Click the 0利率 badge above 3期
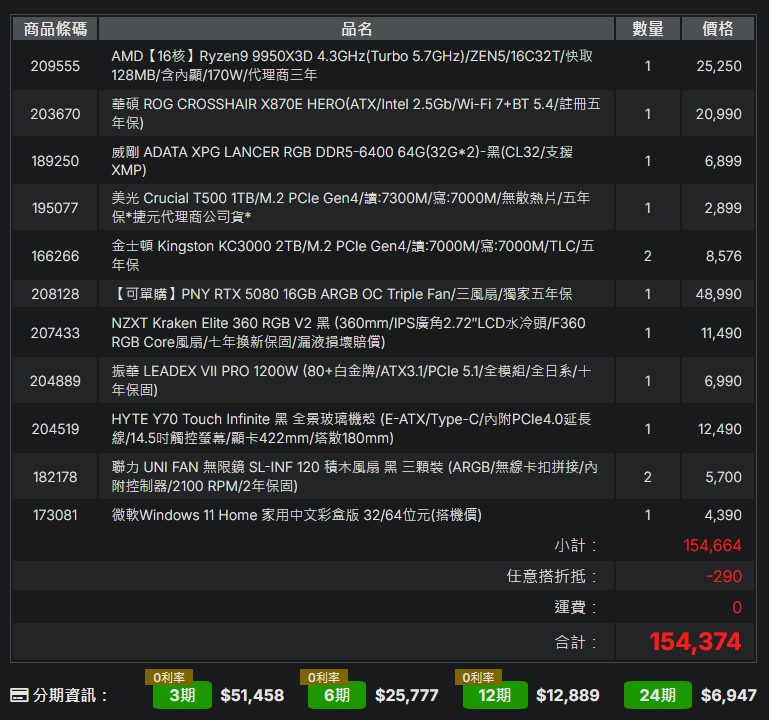The width and height of the screenshot is (769, 720). tap(169, 677)
